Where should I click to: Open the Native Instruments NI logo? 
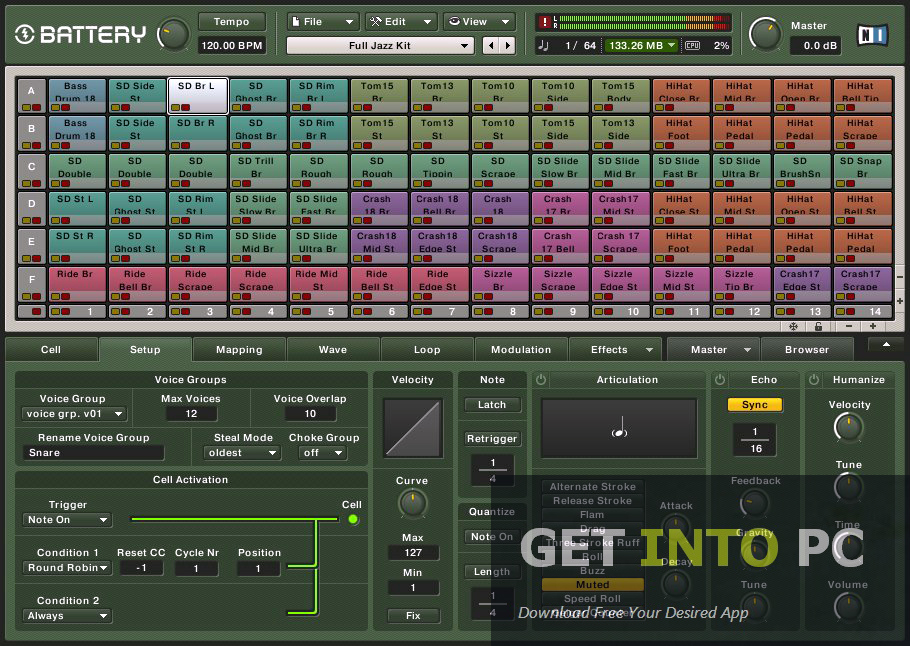(872, 35)
